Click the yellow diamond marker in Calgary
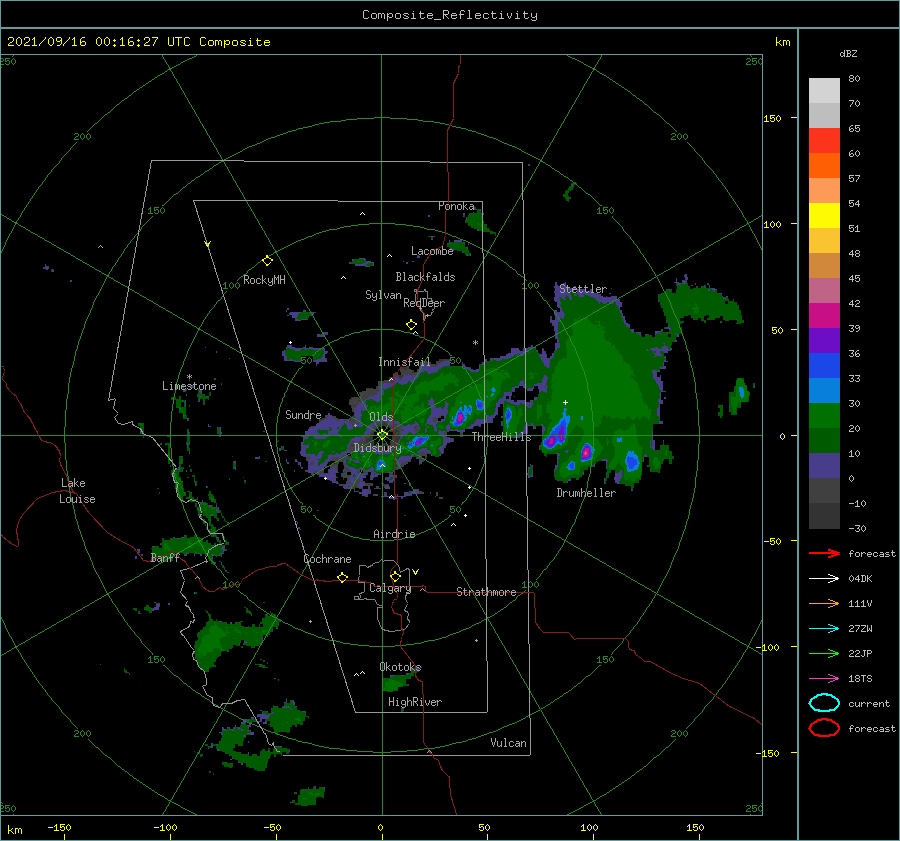 coord(395,576)
